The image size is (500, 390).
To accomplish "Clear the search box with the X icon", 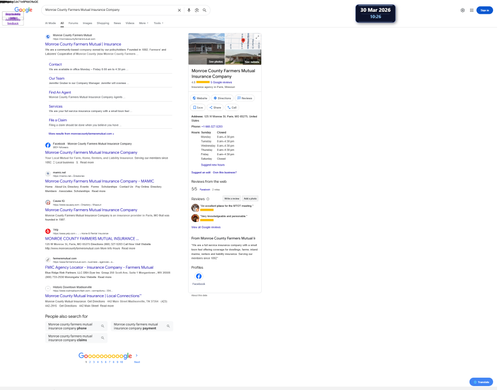I will tap(179, 10).
